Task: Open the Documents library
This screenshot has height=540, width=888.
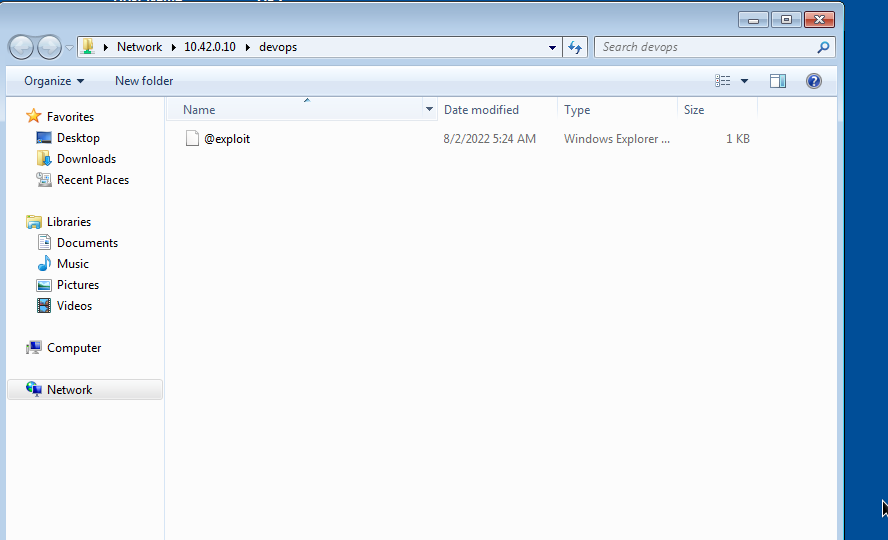Action: pos(87,242)
